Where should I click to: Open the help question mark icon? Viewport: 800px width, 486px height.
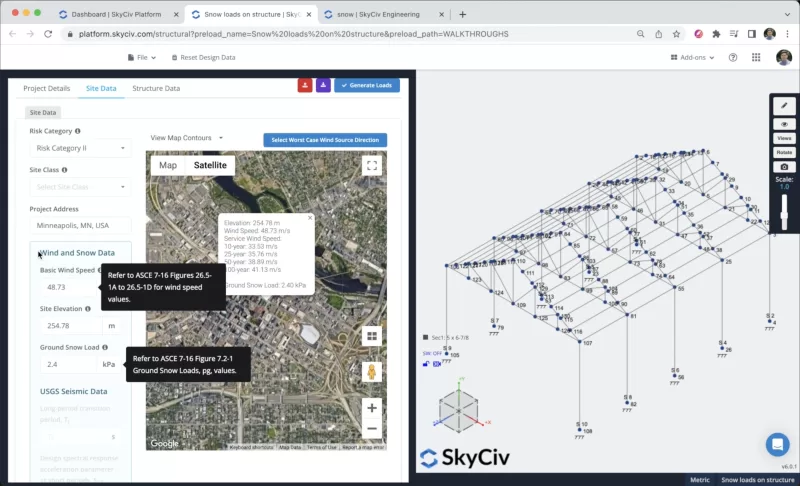733,58
